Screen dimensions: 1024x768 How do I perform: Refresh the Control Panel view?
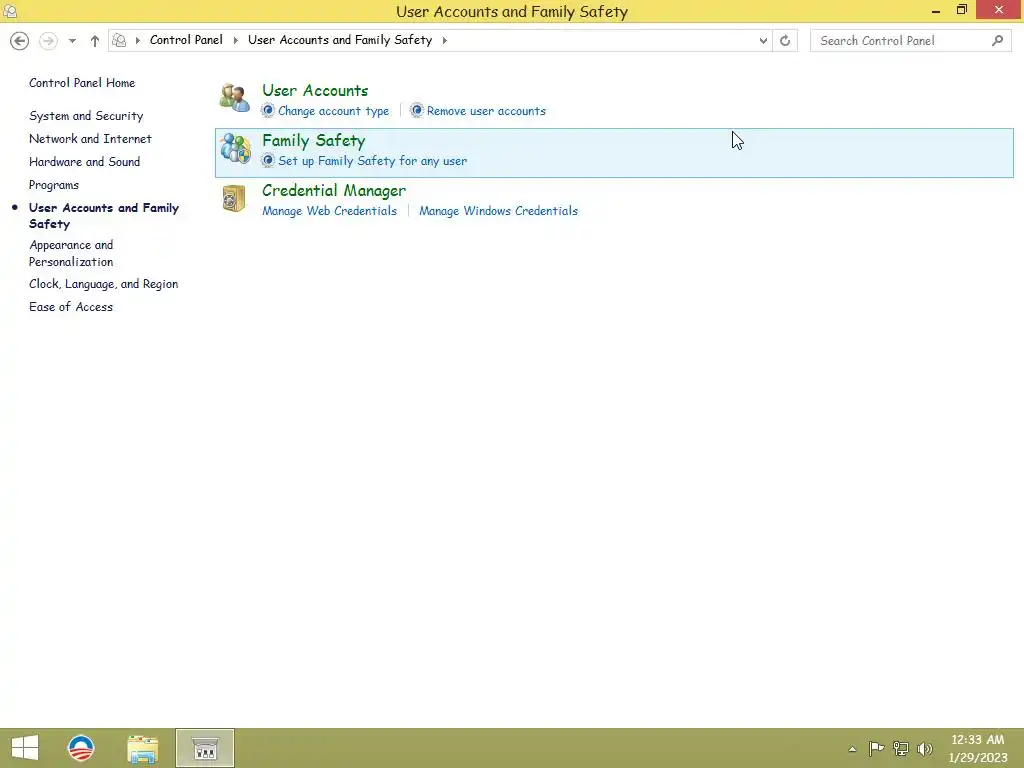(785, 40)
